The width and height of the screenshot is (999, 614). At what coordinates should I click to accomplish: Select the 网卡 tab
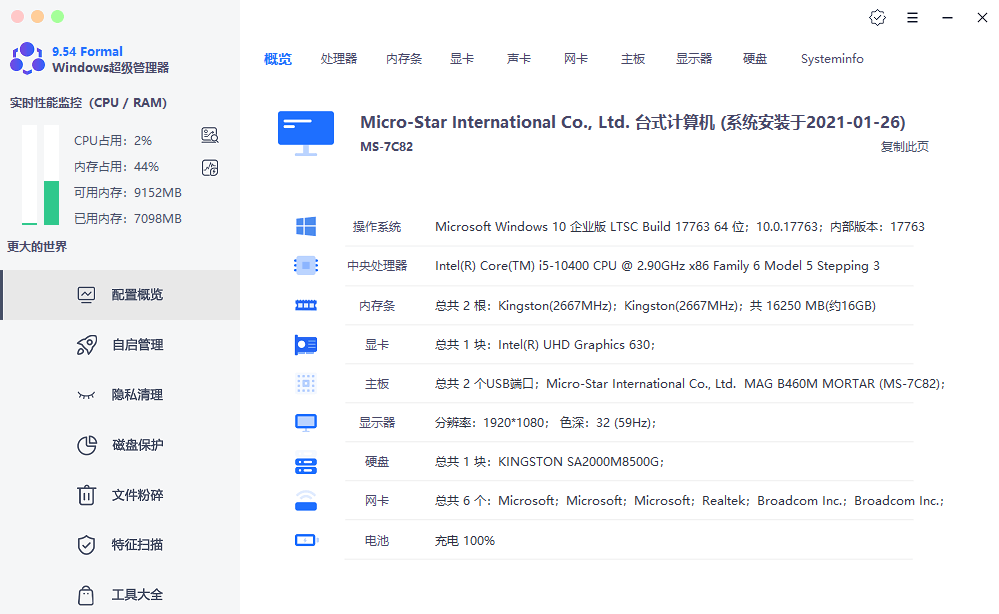[576, 59]
